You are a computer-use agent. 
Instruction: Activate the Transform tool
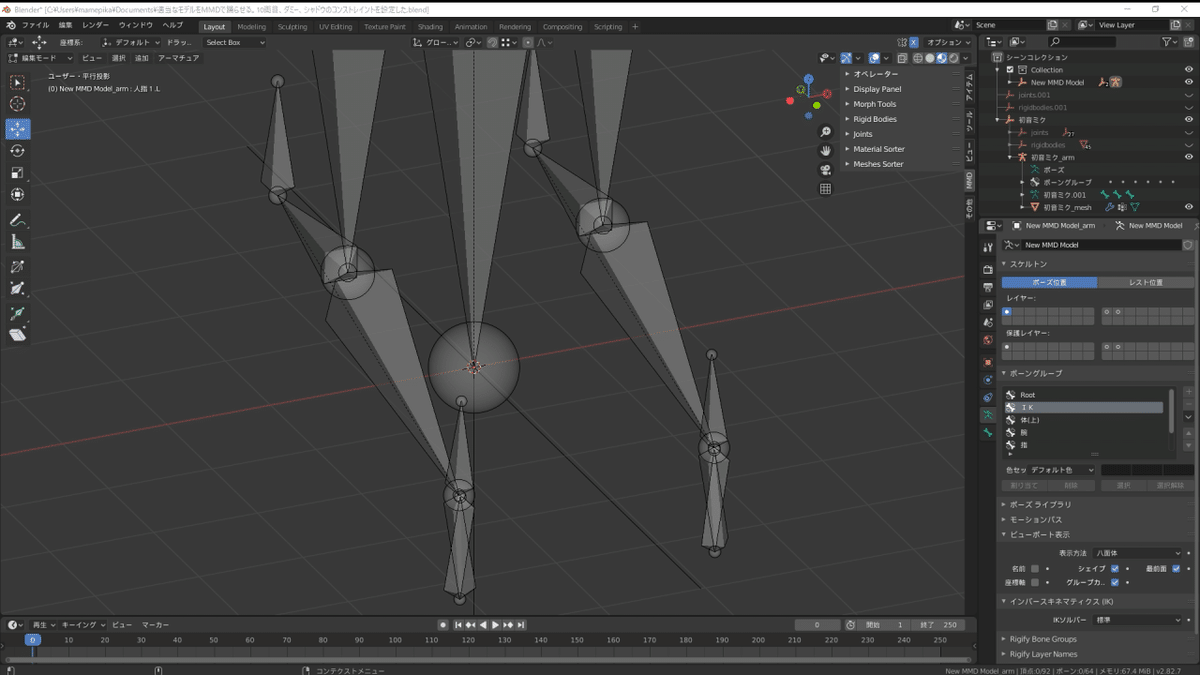coord(18,195)
